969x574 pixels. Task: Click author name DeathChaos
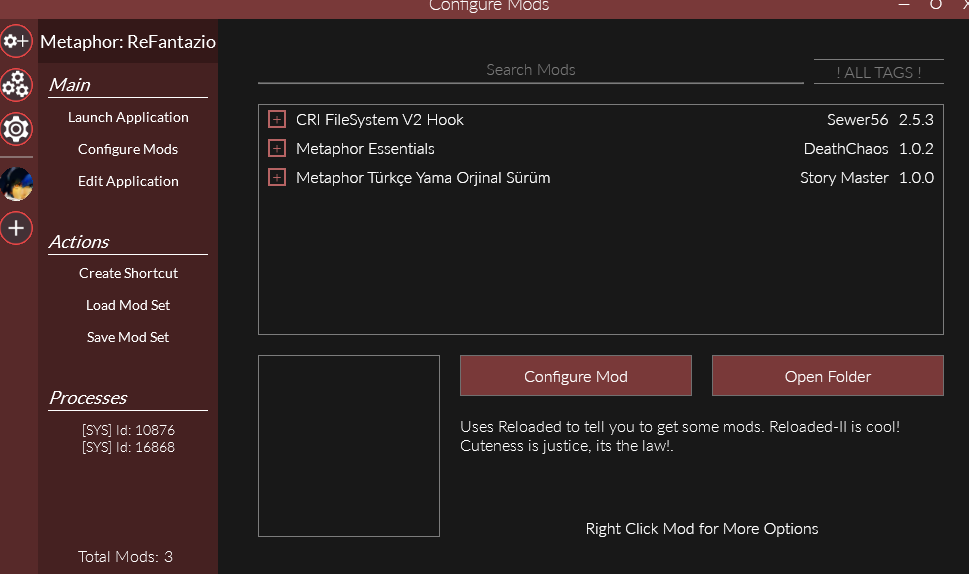[x=845, y=149]
